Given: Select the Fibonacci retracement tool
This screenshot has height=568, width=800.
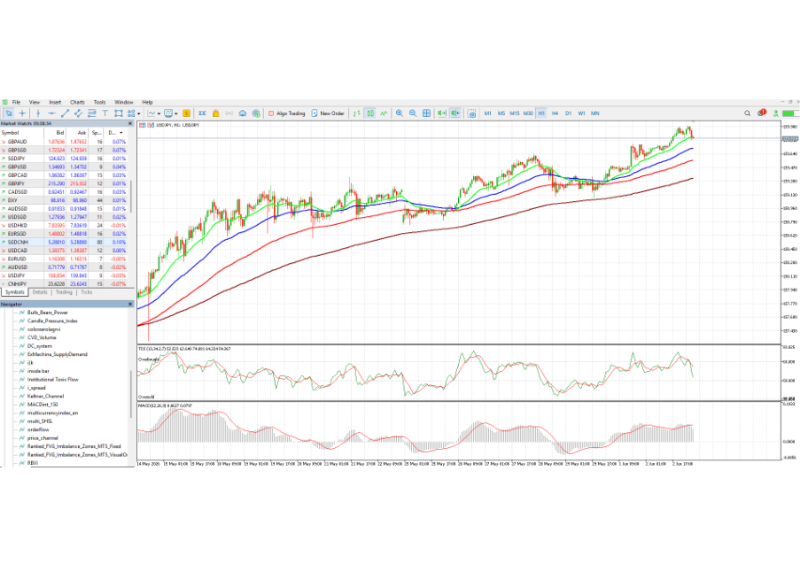Looking at the screenshot, I should [92, 113].
